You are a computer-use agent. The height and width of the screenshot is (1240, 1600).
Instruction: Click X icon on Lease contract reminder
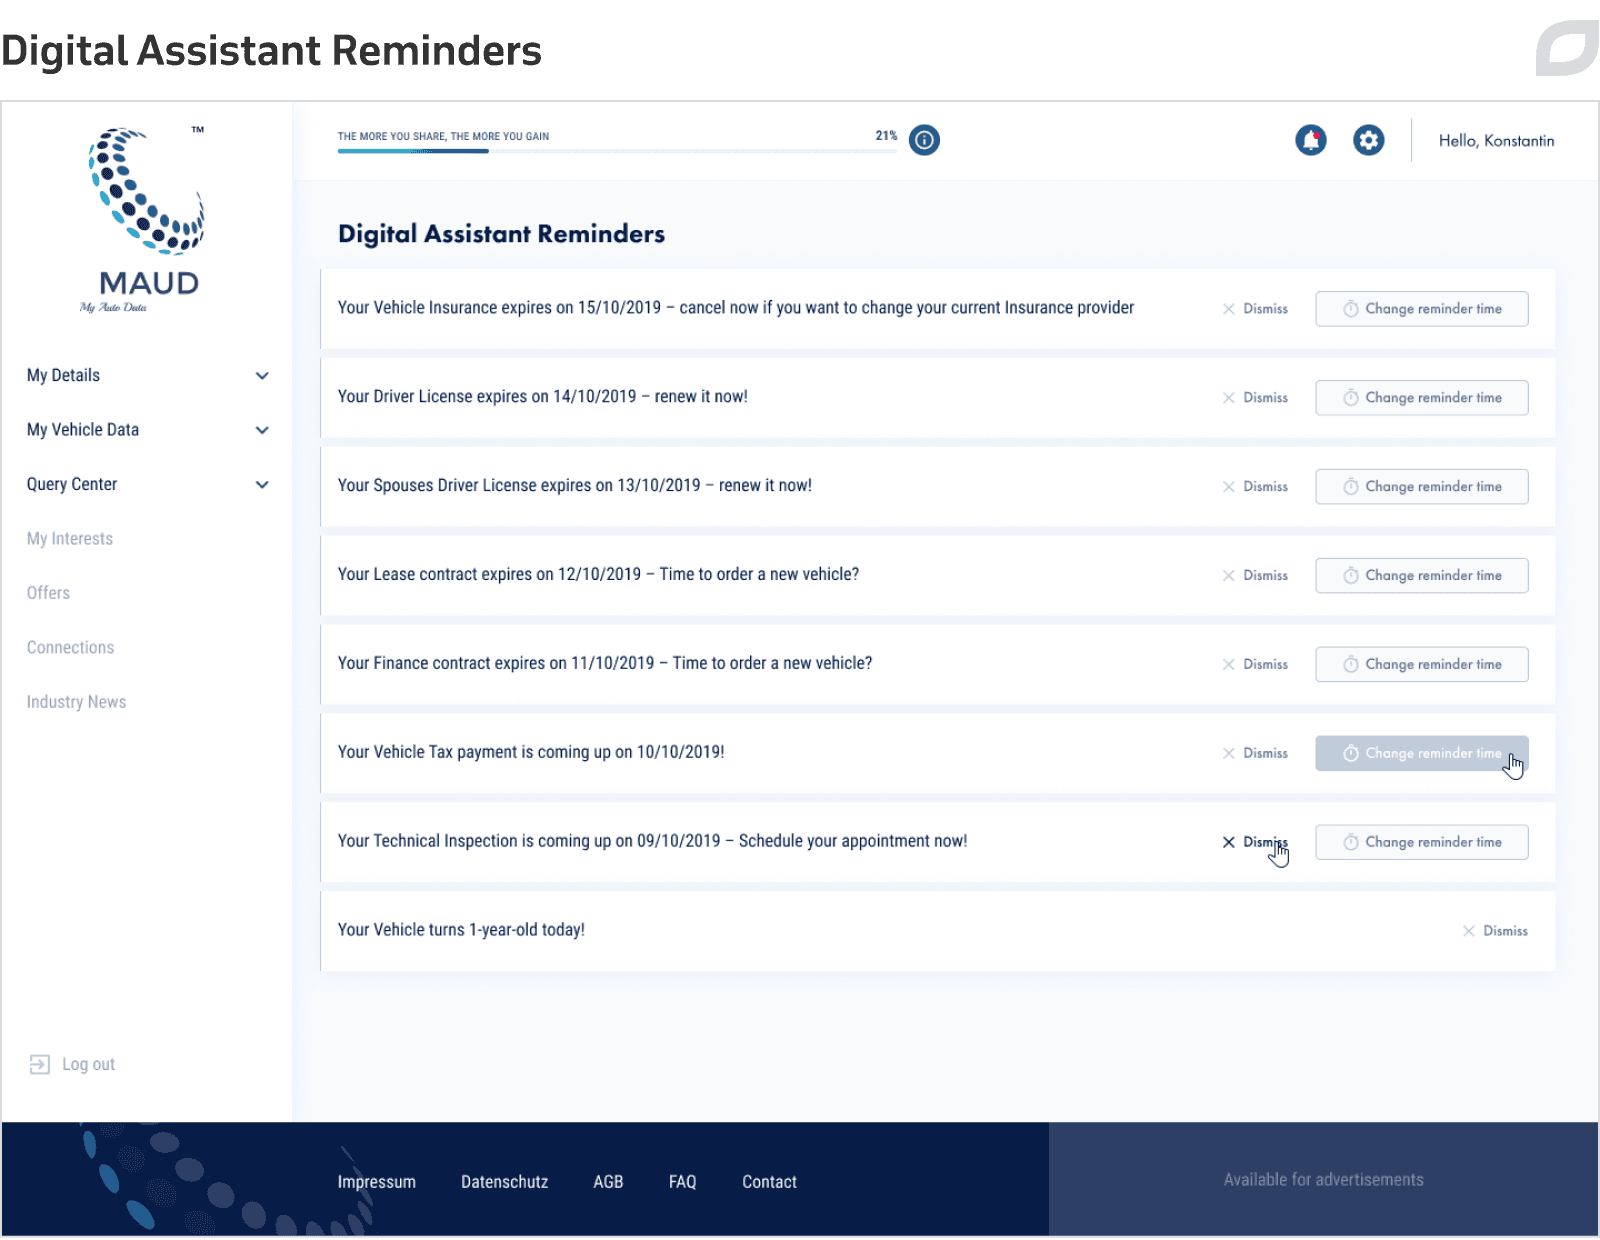(x=1229, y=576)
